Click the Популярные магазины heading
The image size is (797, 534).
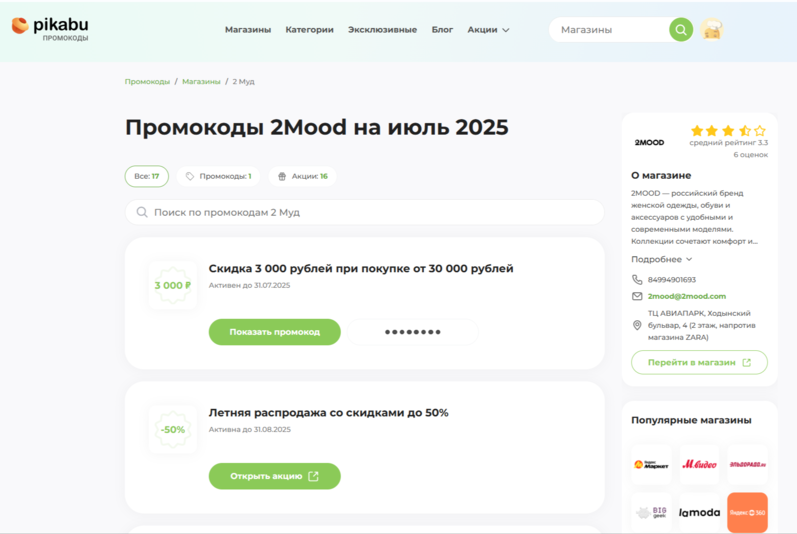(691, 420)
